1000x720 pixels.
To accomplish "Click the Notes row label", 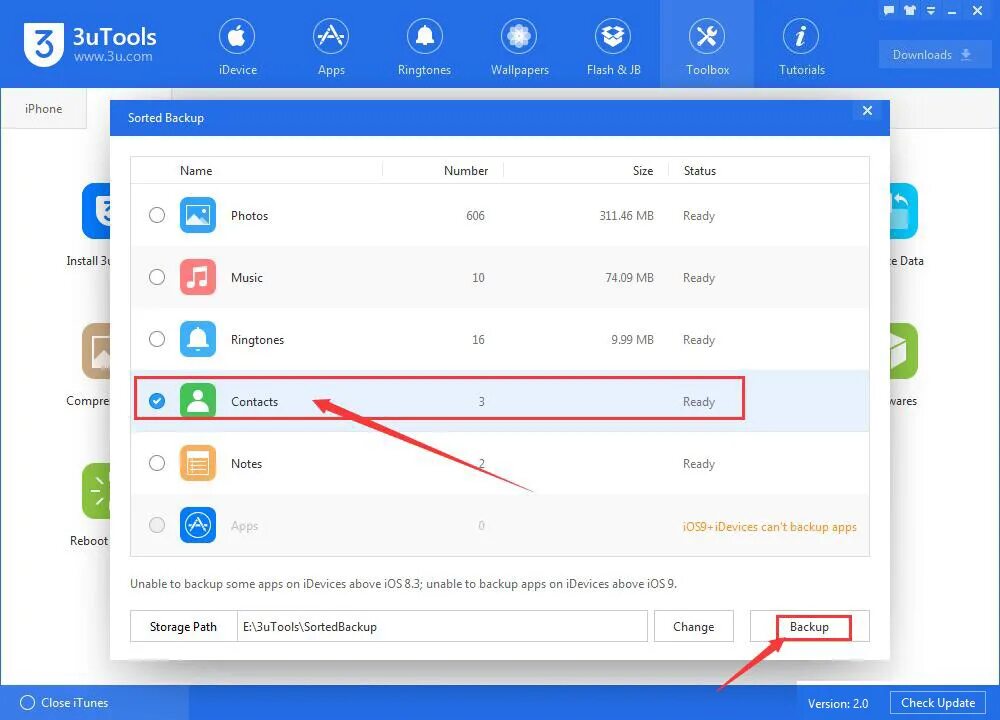I will pyautogui.click(x=246, y=464).
